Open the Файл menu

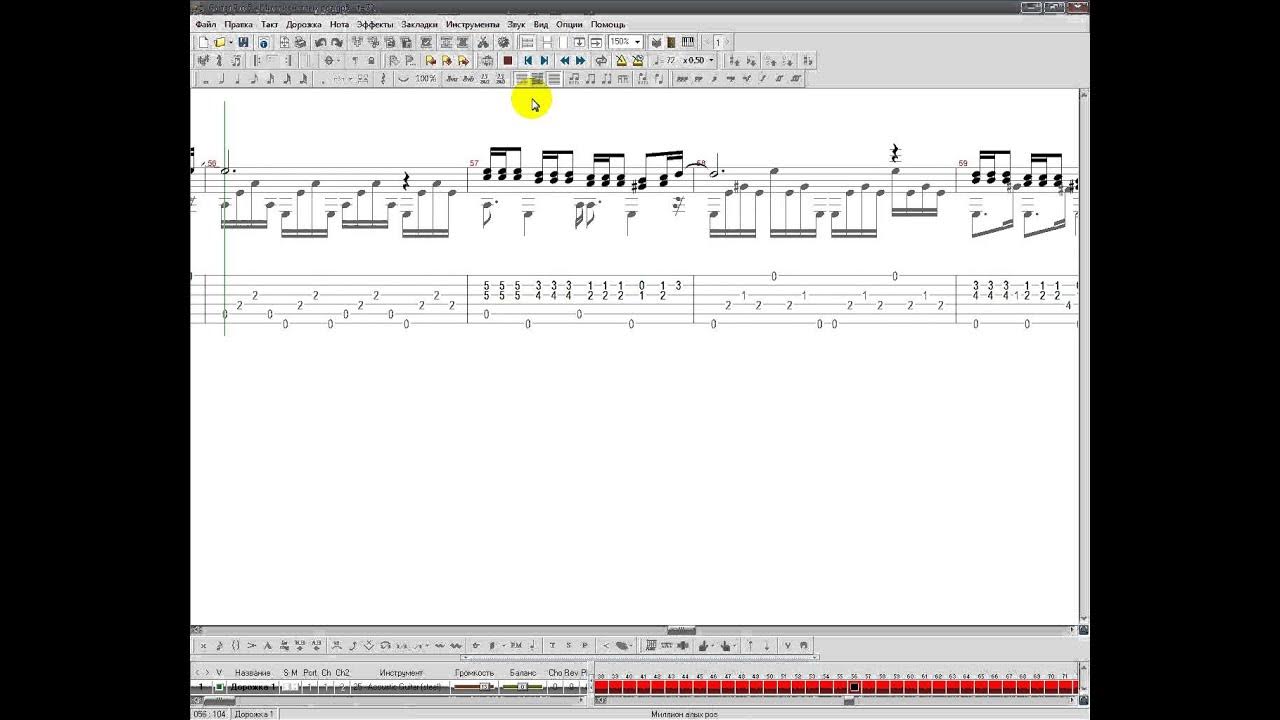click(x=206, y=24)
